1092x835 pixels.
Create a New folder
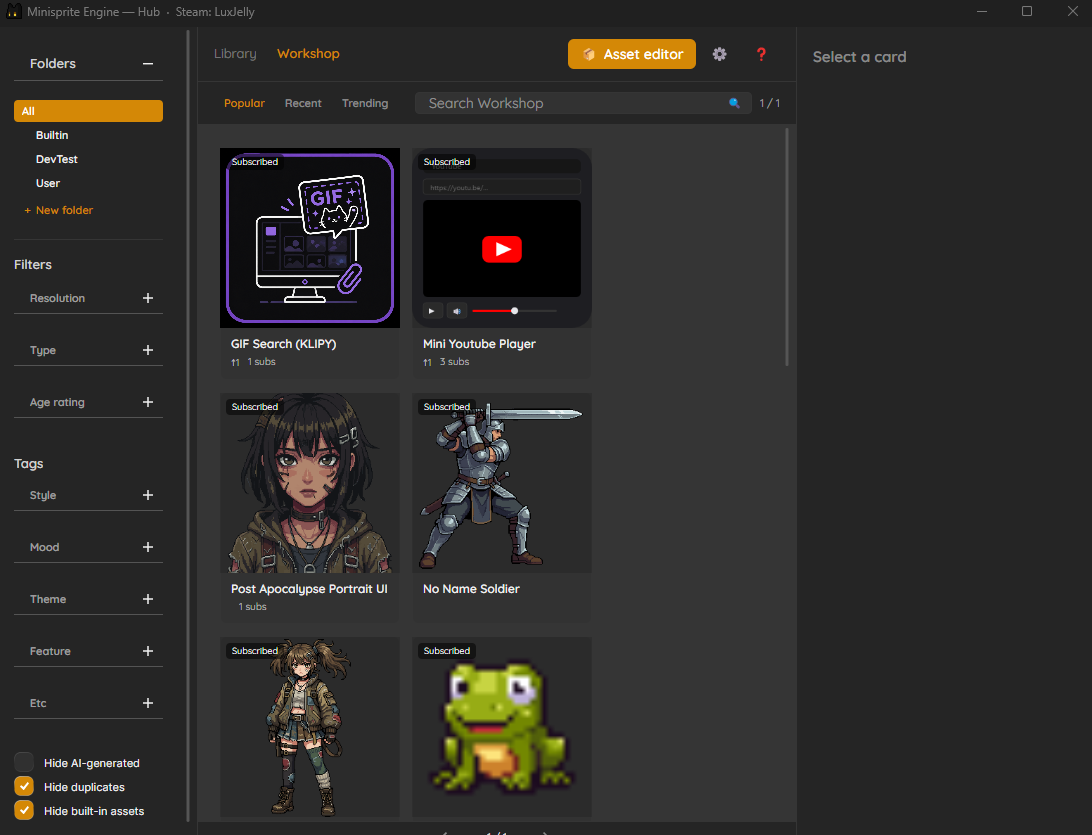click(58, 210)
